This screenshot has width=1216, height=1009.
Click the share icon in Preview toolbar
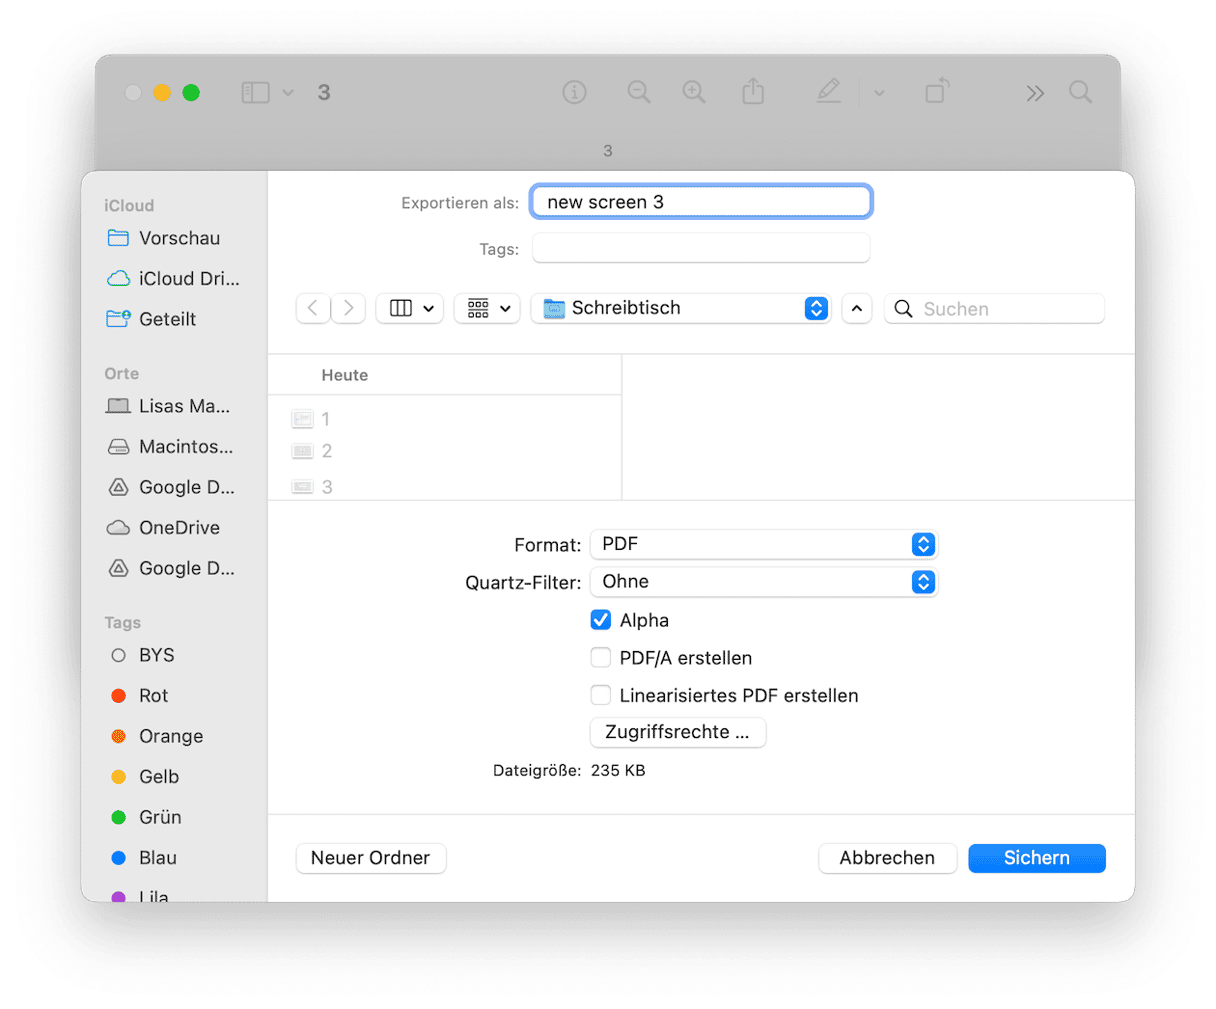click(x=753, y=92)
